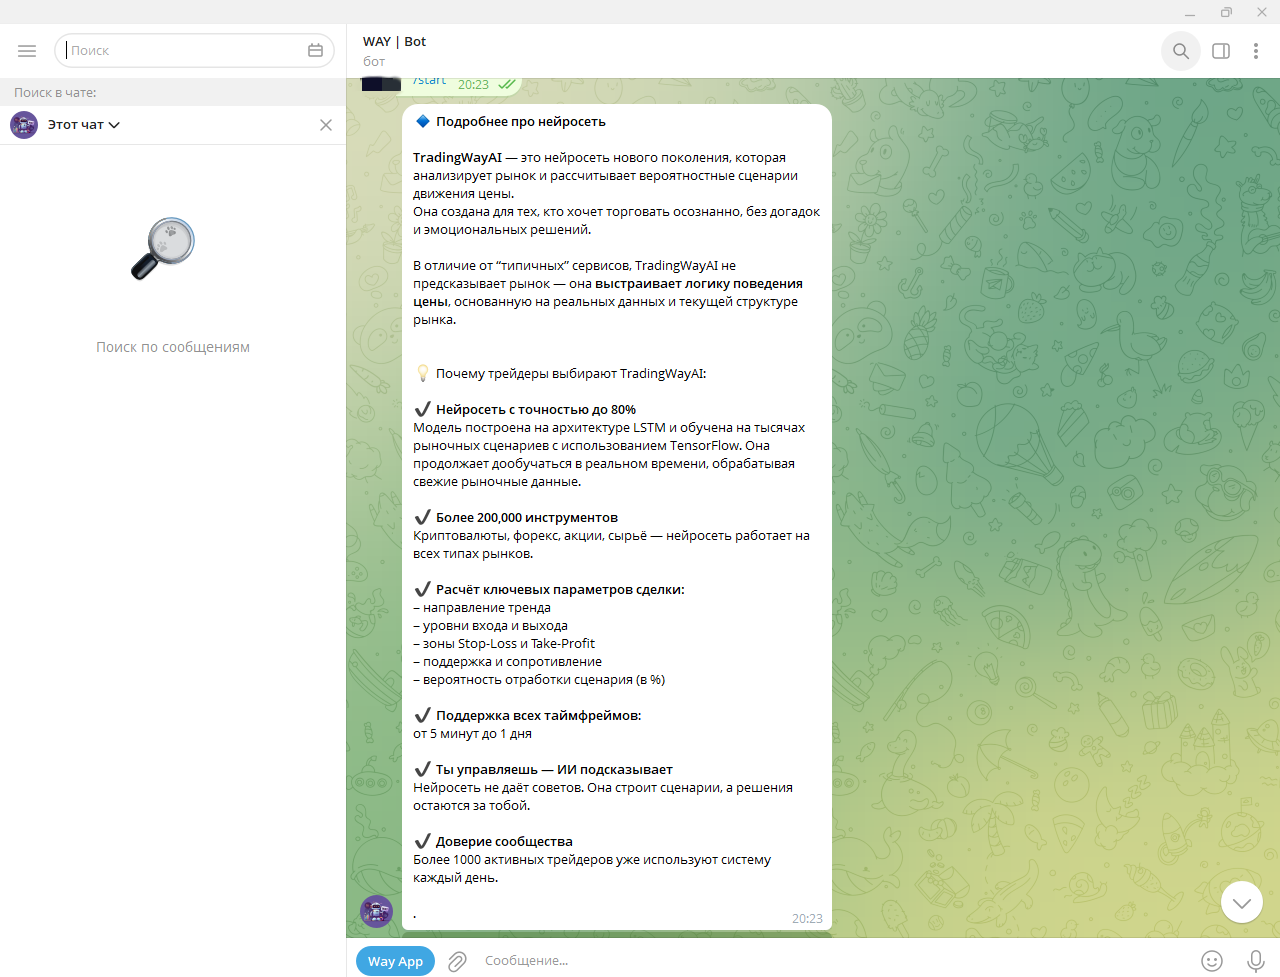Open the message search magnifier in chat header
Screen dimensions: 1280x977
(1180, 50)
